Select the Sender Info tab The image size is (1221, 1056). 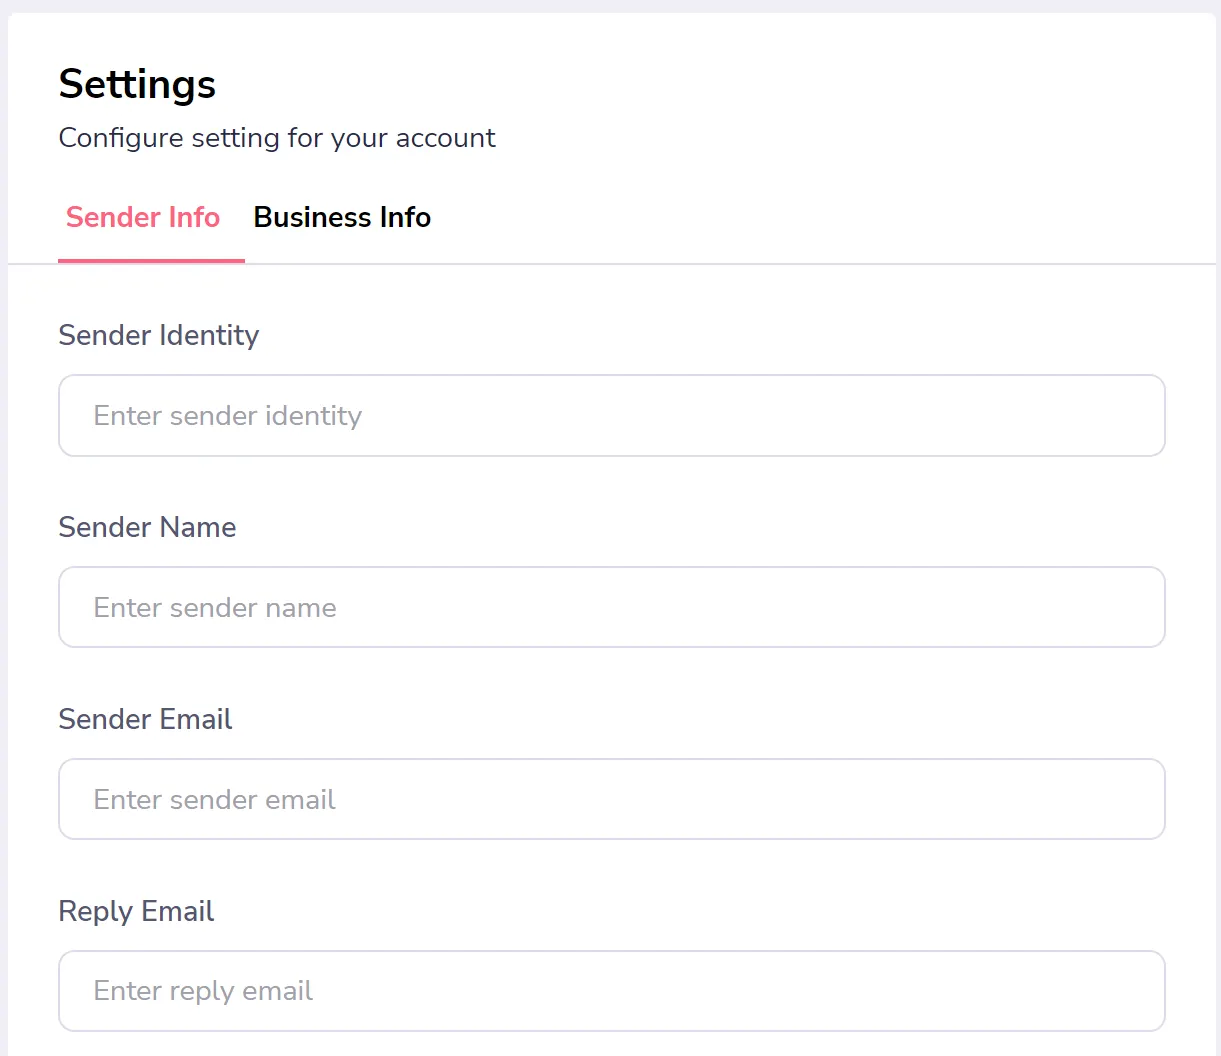[143, 217]
